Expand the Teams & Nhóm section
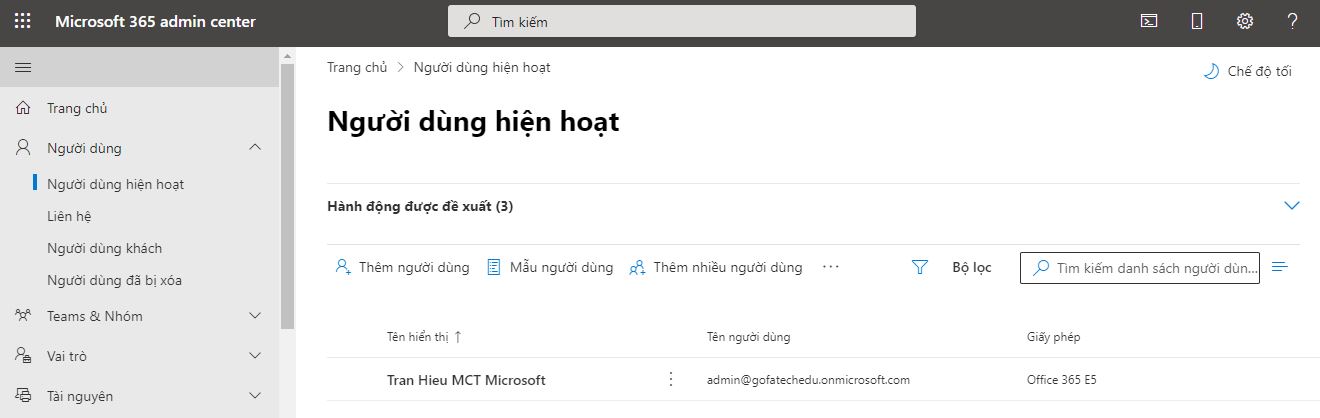 (x=255, y=316)
